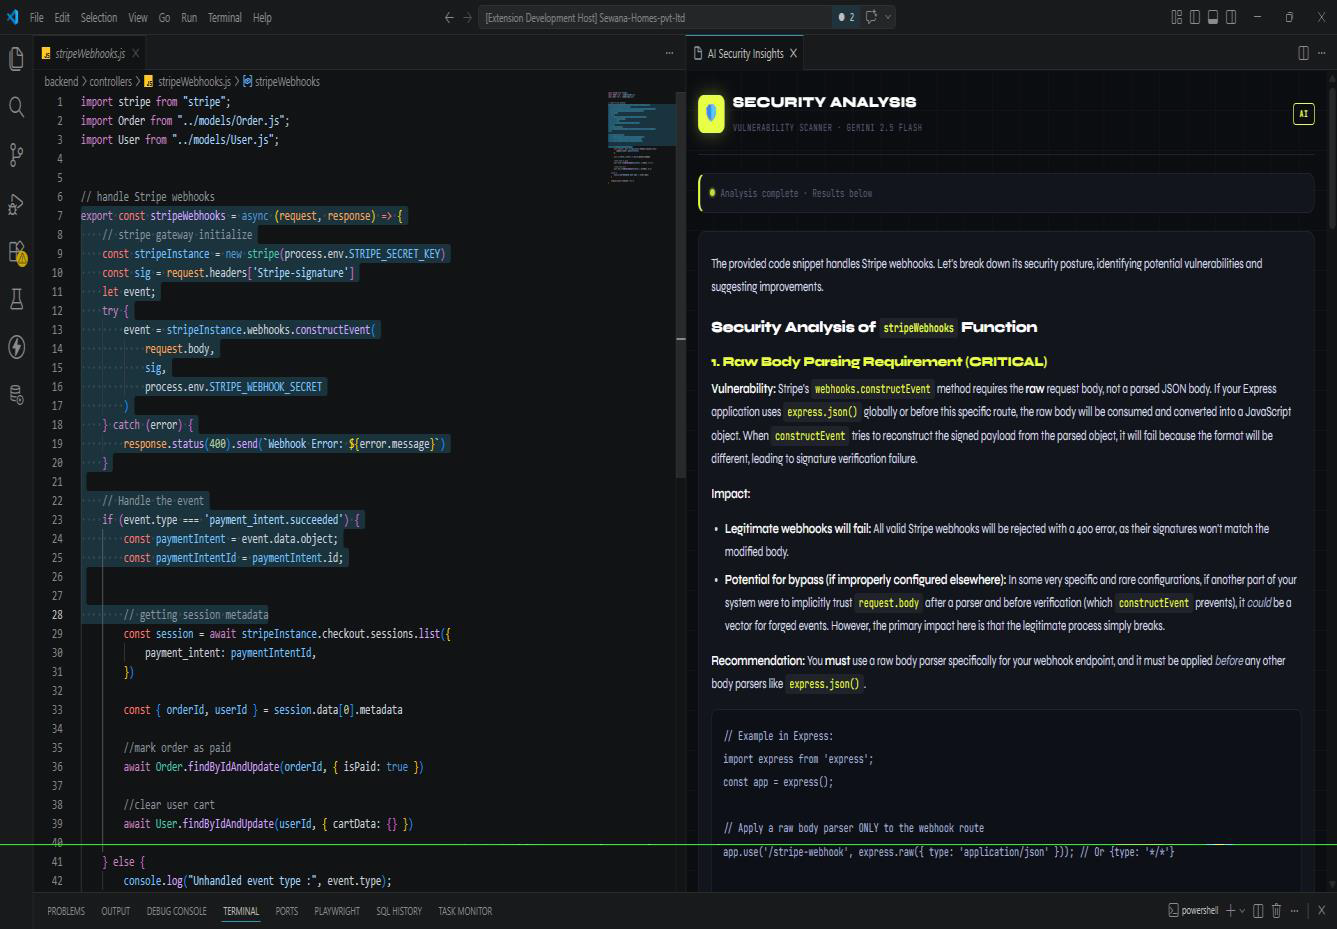1337x929 pixels.
Task: Expand the Copilot chat chevron in title bar
Action: pos(887,17)
